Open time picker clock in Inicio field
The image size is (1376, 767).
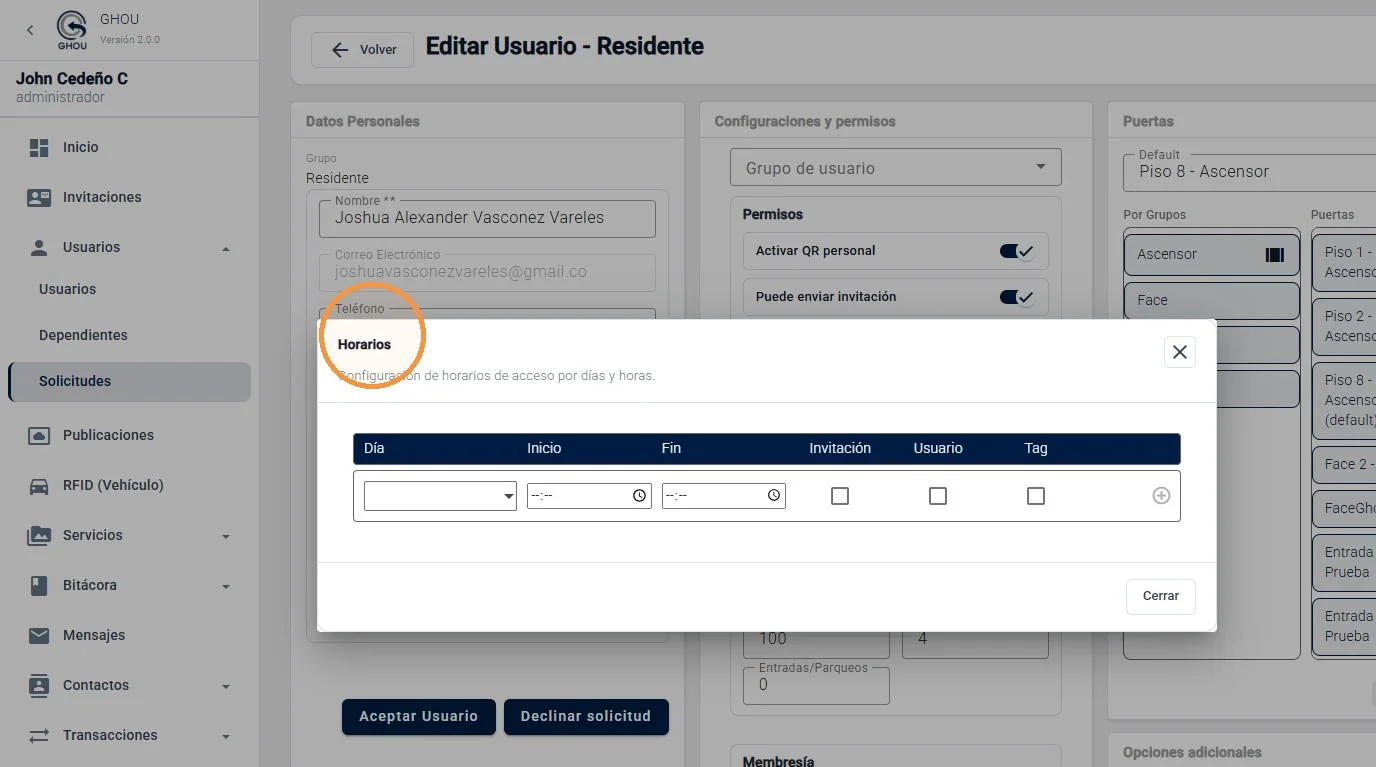tap(640, 495)
